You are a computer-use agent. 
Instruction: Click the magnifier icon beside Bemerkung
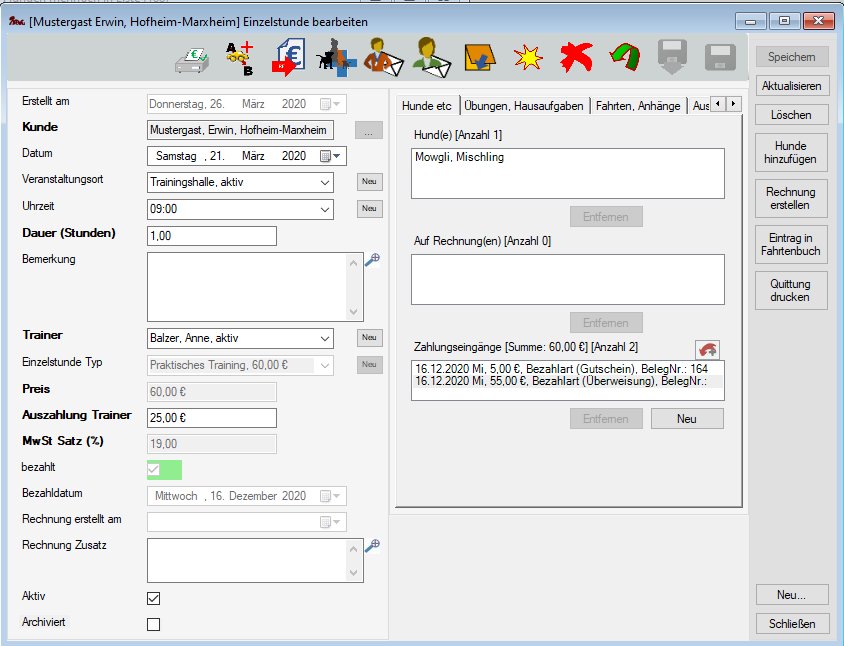point(373,260)
